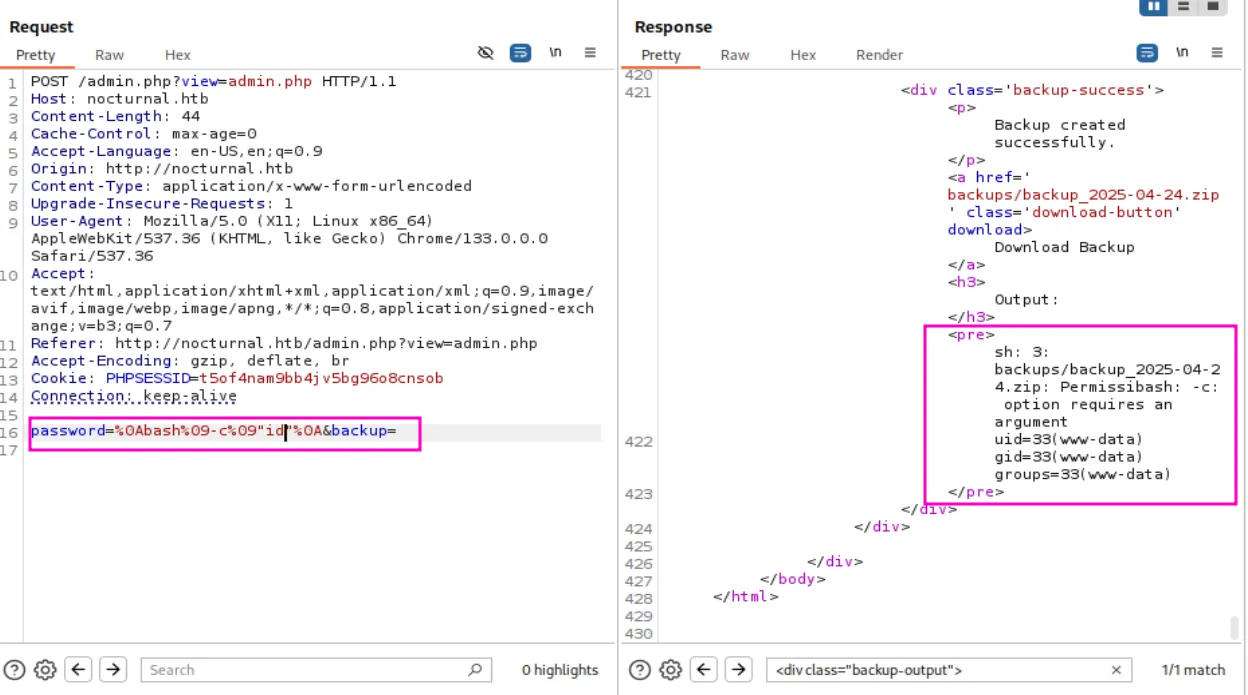The height and width of the screenshot is (695, 1248).
Task: Click the magnifier icon in Request search
Action: pyautogui.click(x=475, y=670)
